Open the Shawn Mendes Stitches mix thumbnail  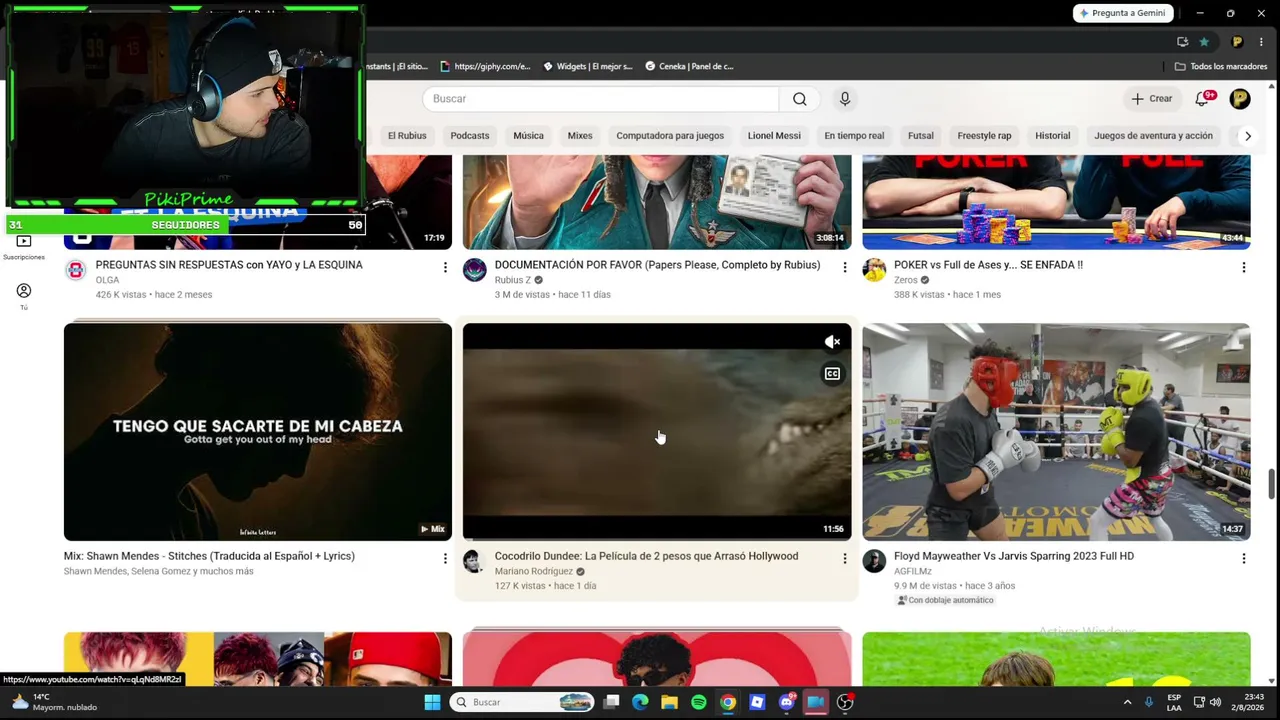pos(258,432)
